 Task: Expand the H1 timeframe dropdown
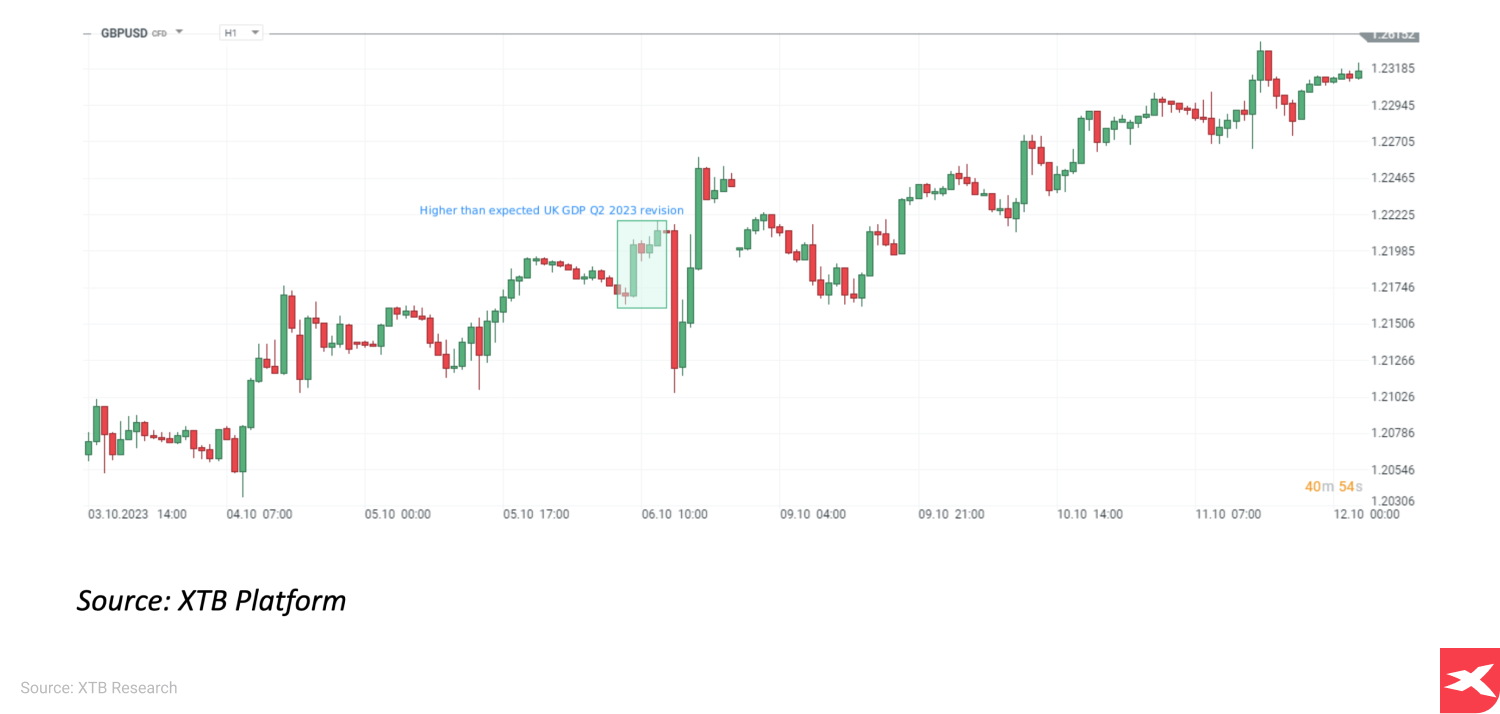click(x=255, y=33)
